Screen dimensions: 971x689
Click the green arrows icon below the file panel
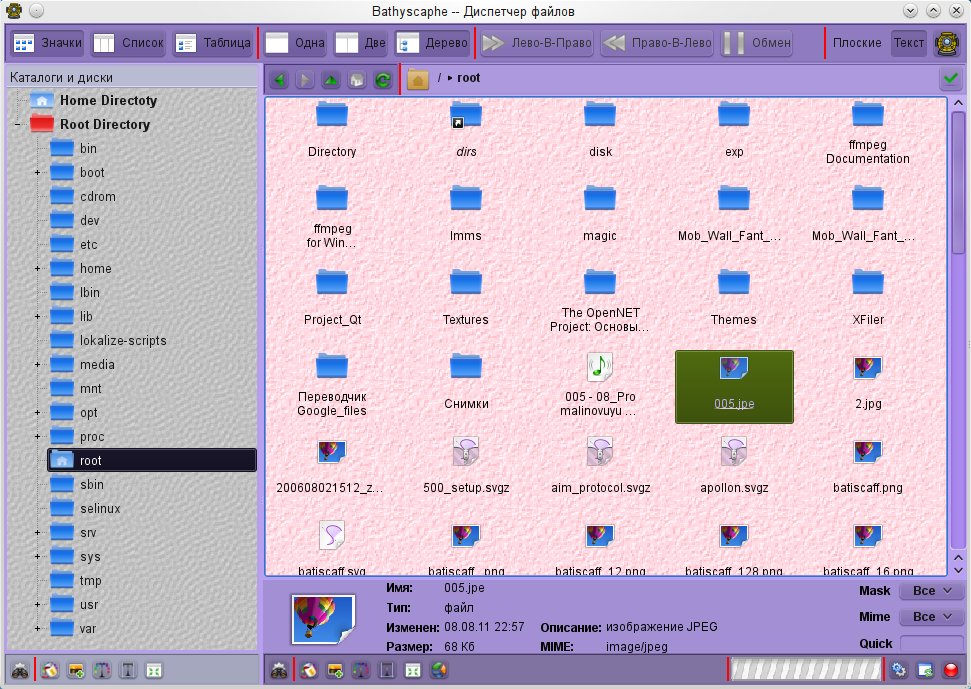point(413,670)
